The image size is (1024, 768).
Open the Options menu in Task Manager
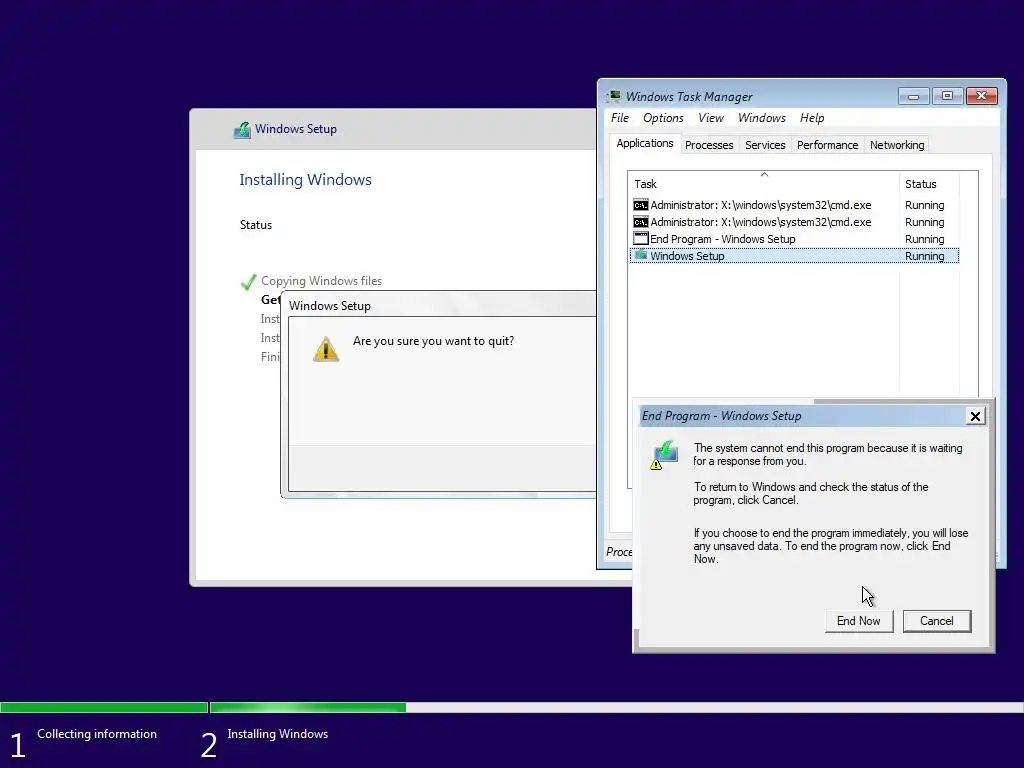663,118
